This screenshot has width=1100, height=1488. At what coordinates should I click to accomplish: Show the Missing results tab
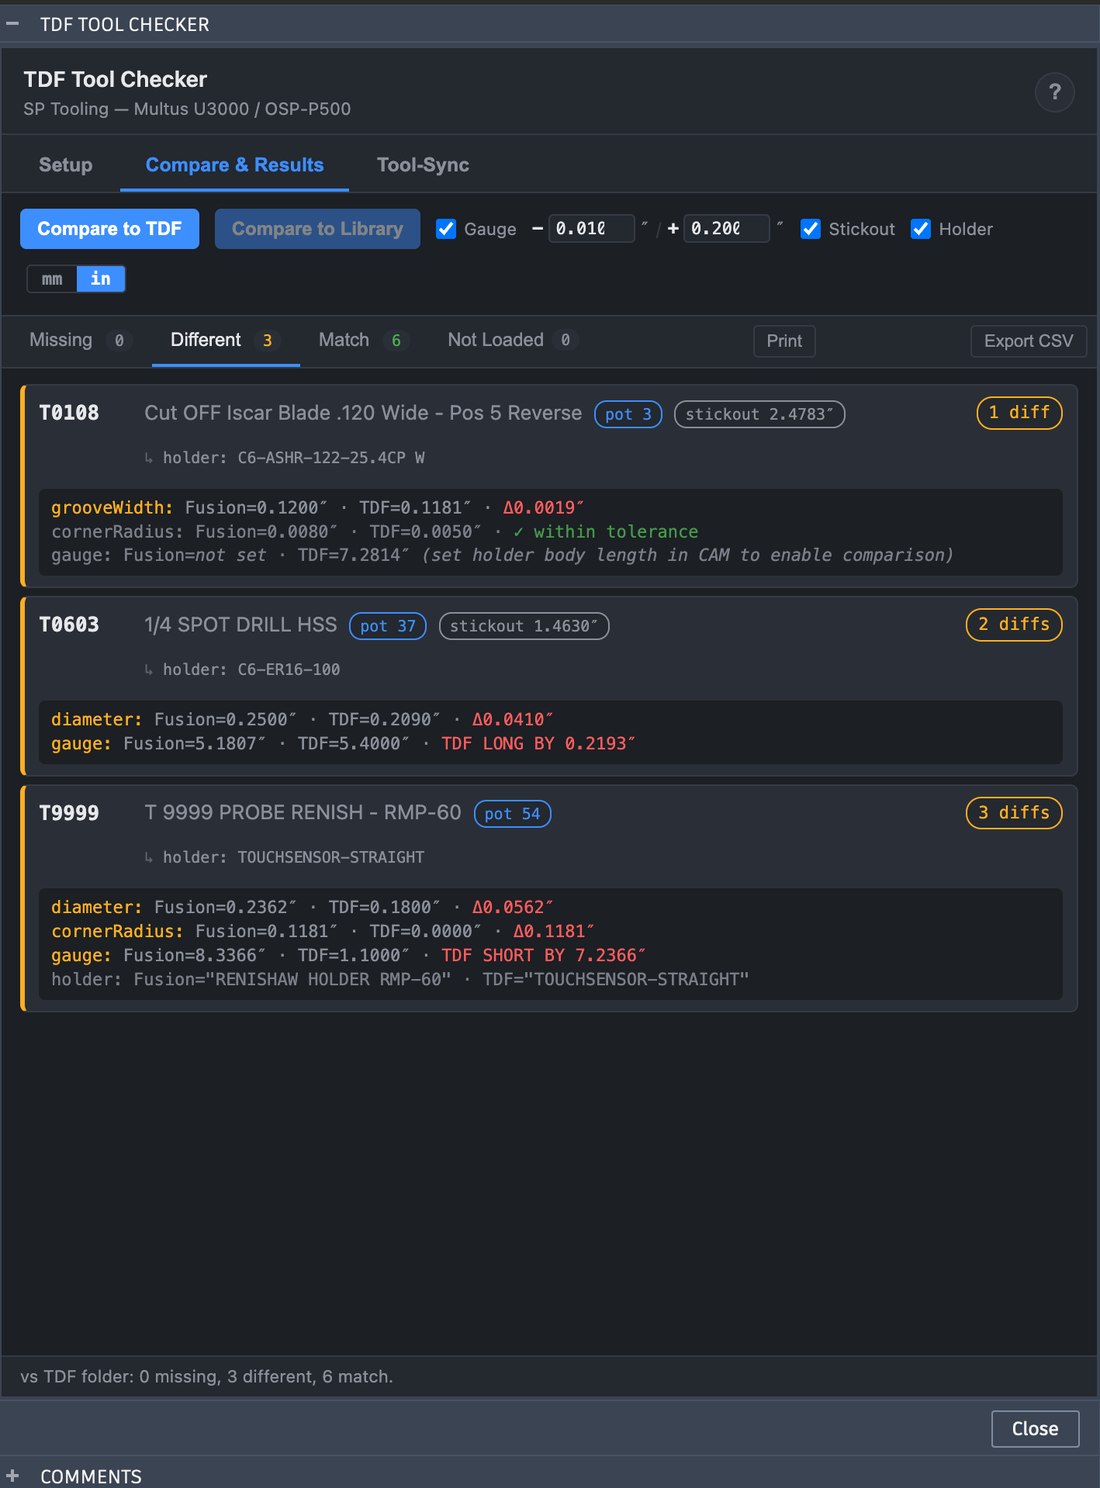pos(77,340)
